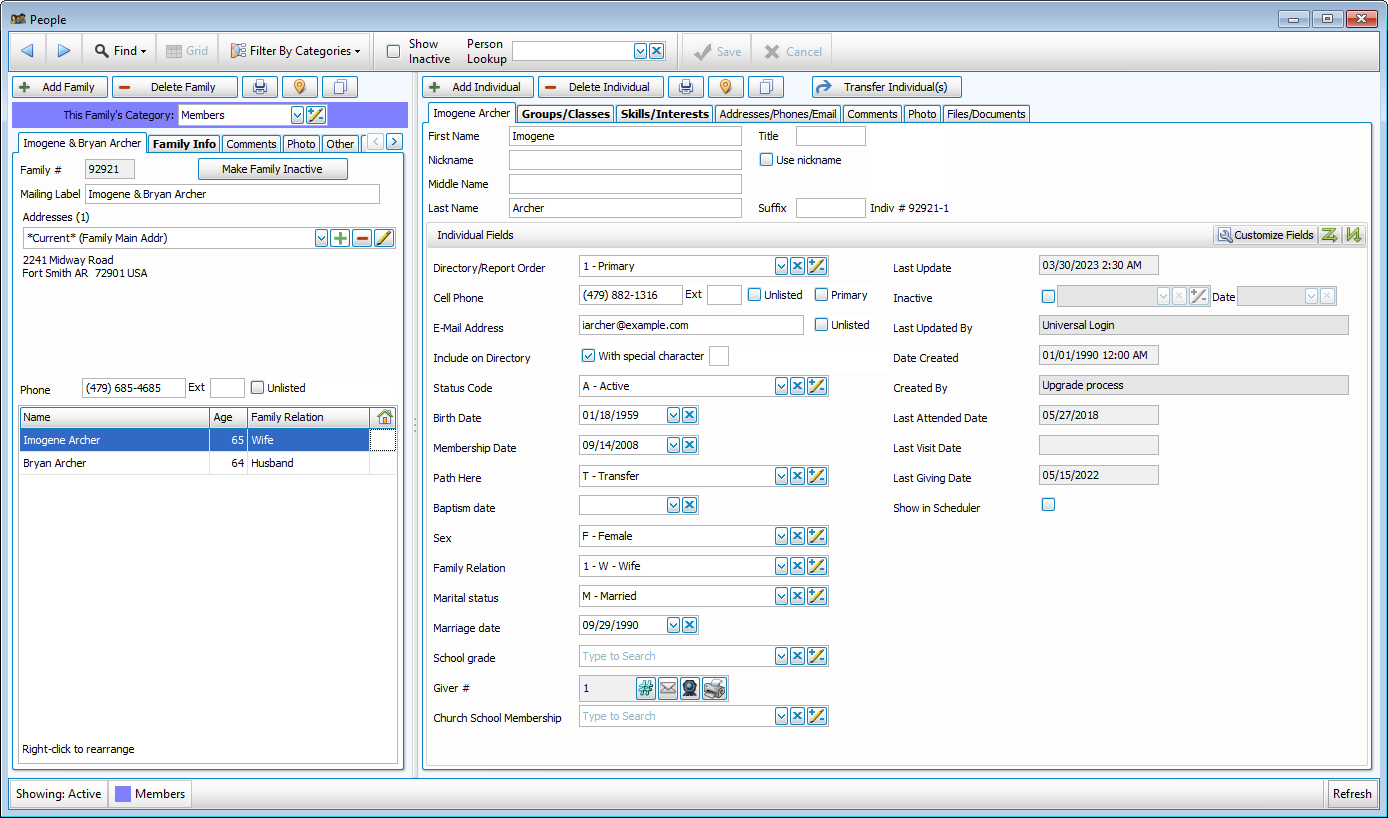The image size is (1388, 818).
Task: Click the Transfer Individual(s) button
Action: [886, 87]
